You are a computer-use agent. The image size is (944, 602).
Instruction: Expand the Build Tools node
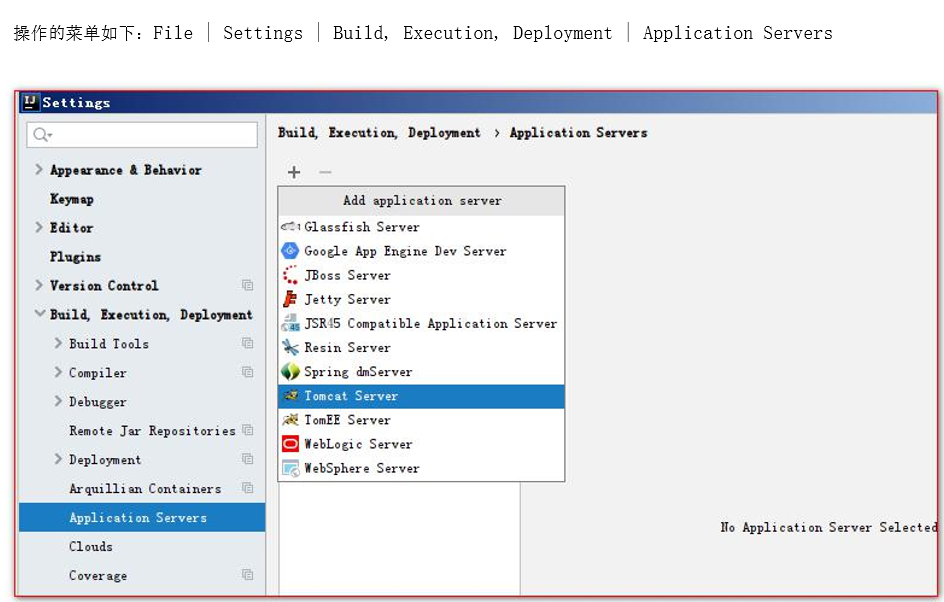(x=58, y=343)
